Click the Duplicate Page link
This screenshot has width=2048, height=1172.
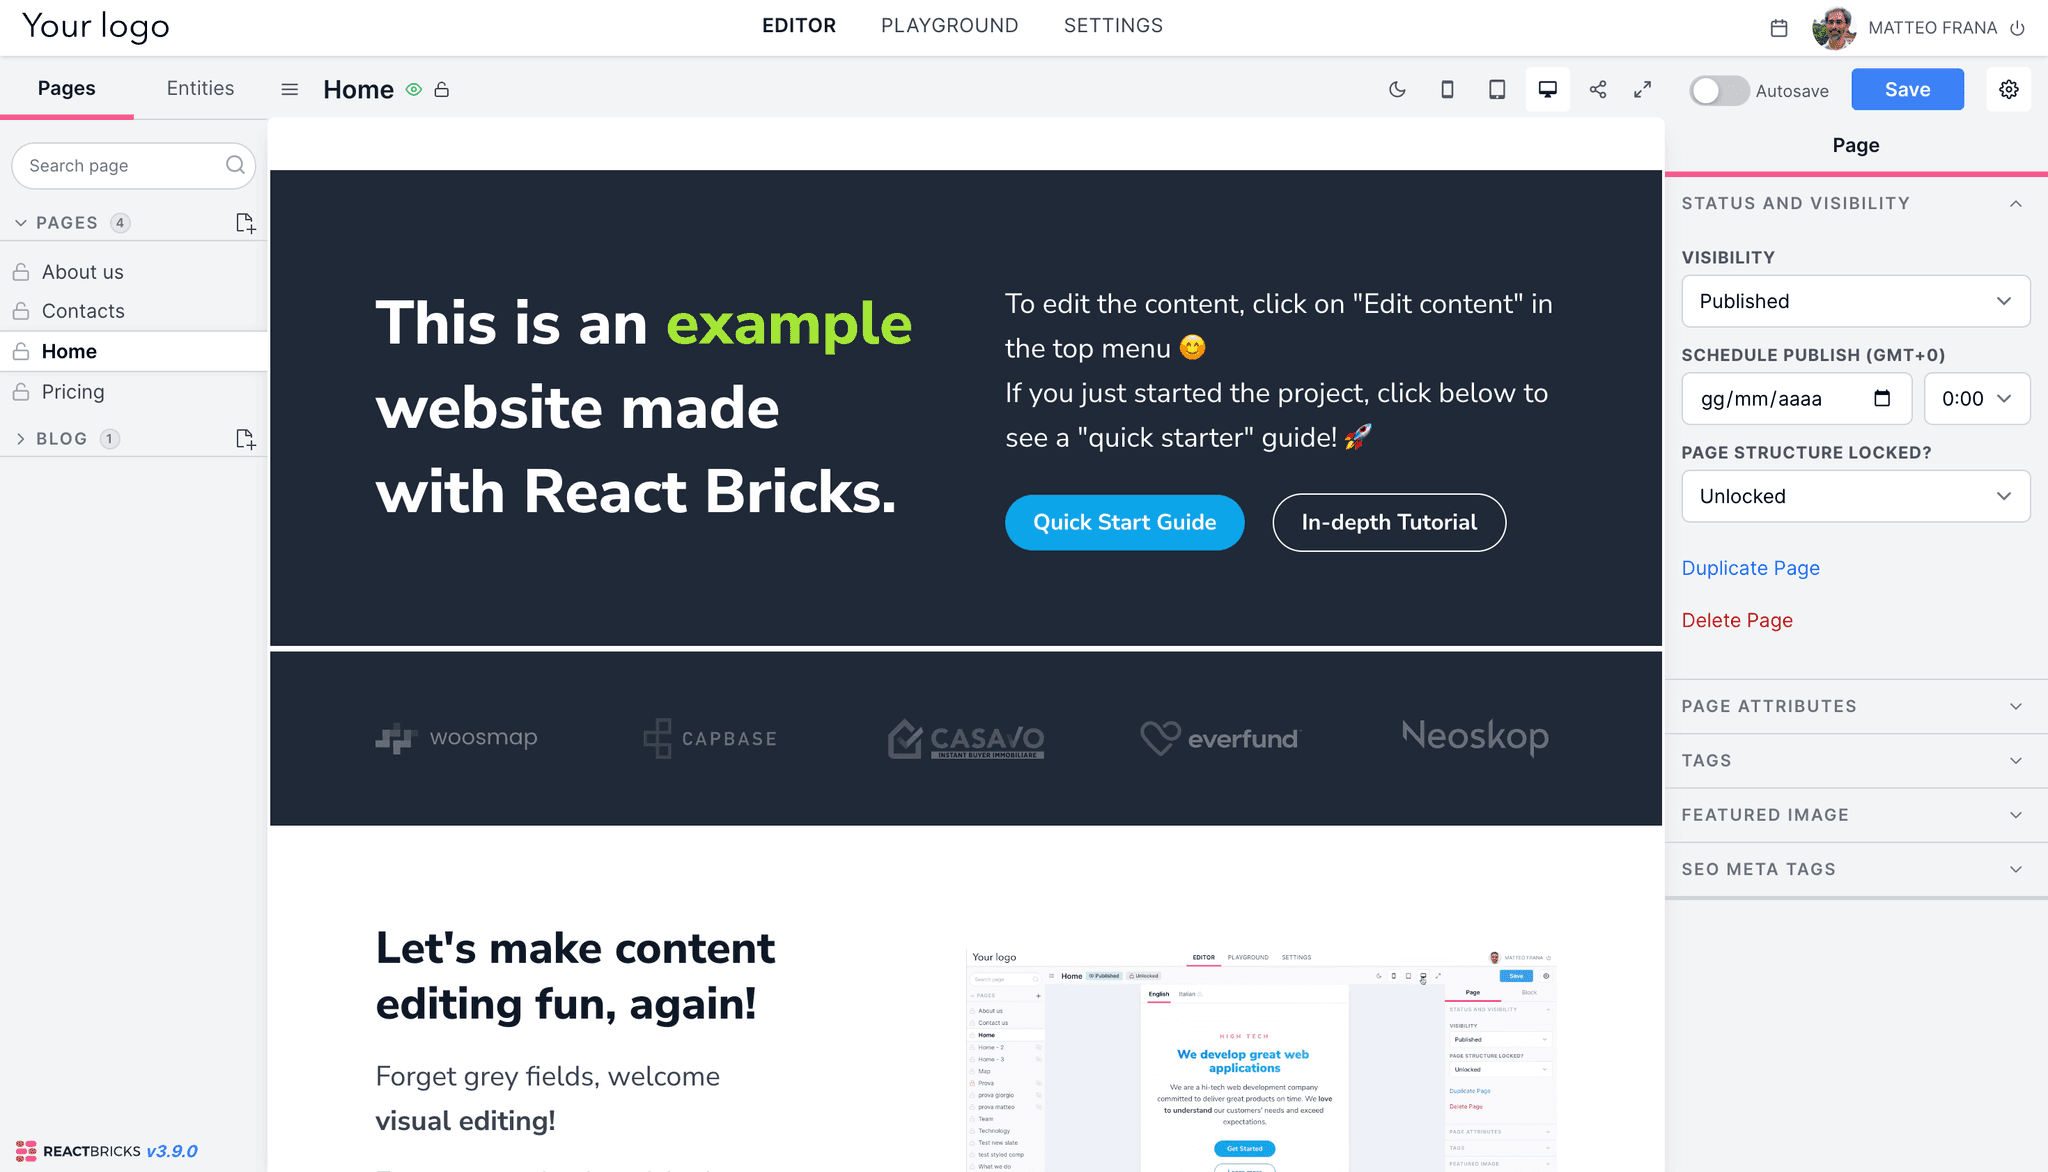tap(1751, 567)
